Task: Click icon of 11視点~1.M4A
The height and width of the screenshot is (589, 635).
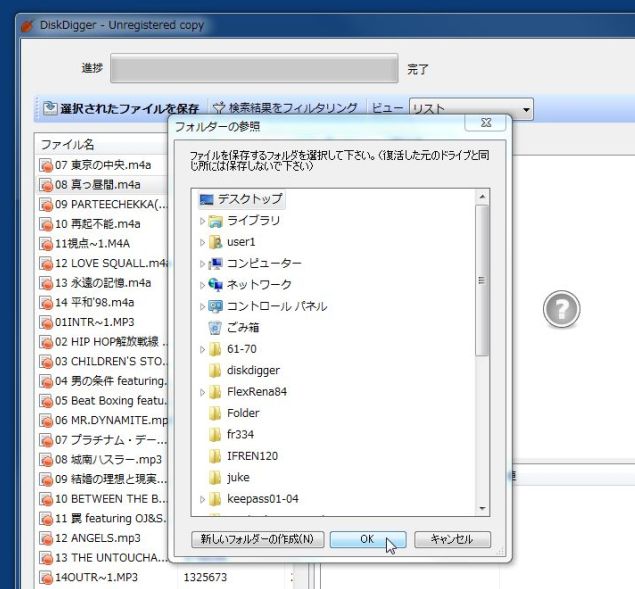Action: (46, 244)
